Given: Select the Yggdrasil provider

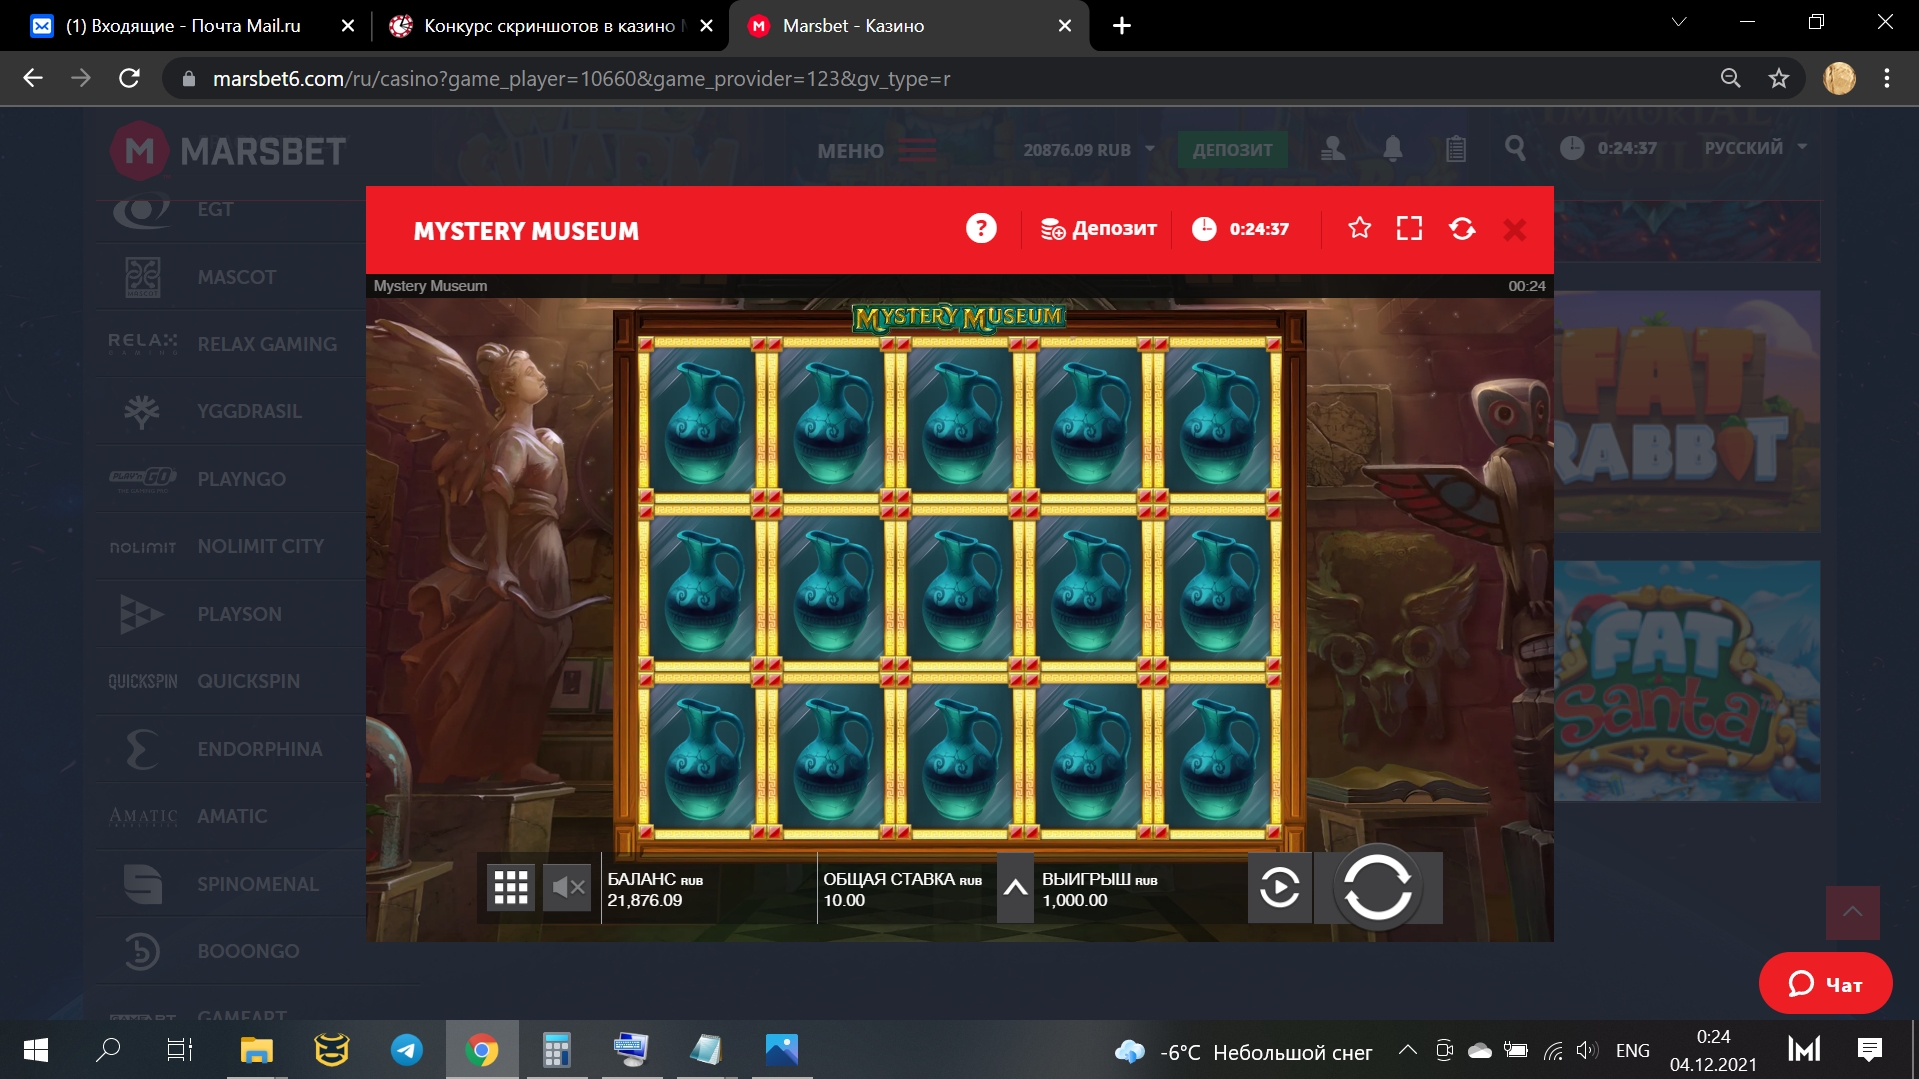Looking at the screenshot, I should click(231, 411).
